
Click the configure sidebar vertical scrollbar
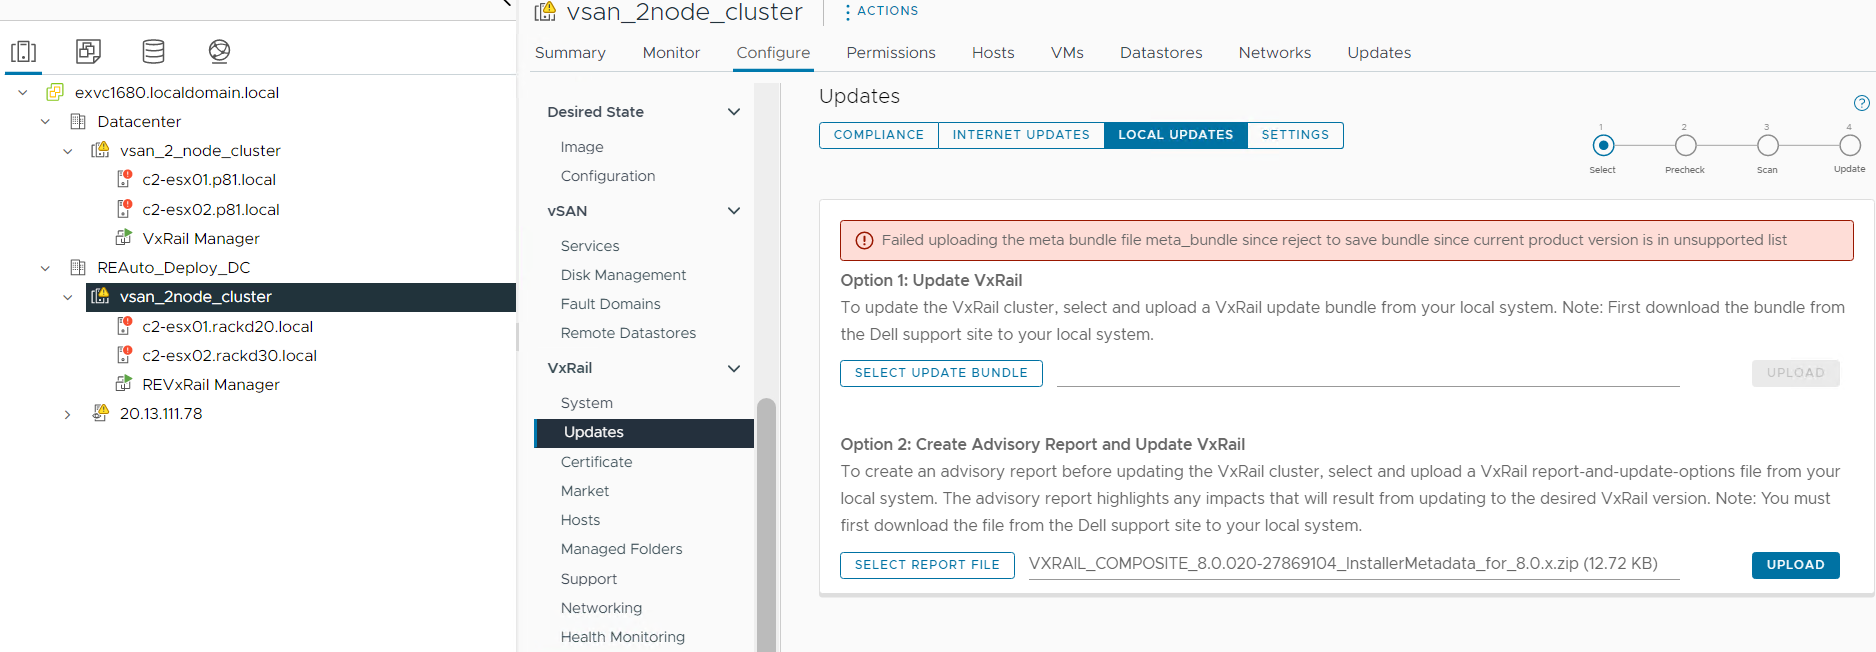[x=766, y=525]
